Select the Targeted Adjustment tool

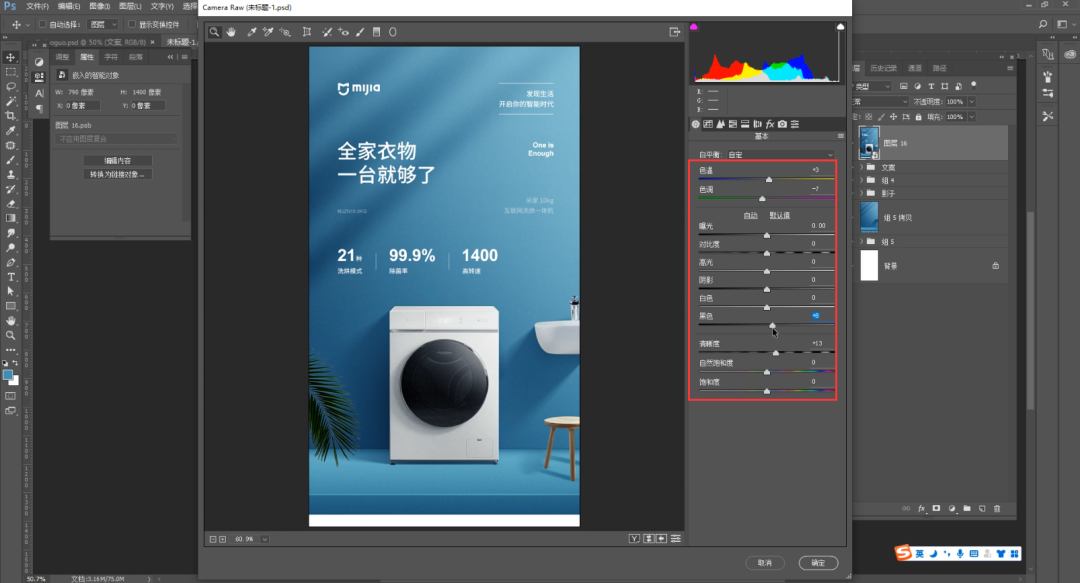(284, 32)
